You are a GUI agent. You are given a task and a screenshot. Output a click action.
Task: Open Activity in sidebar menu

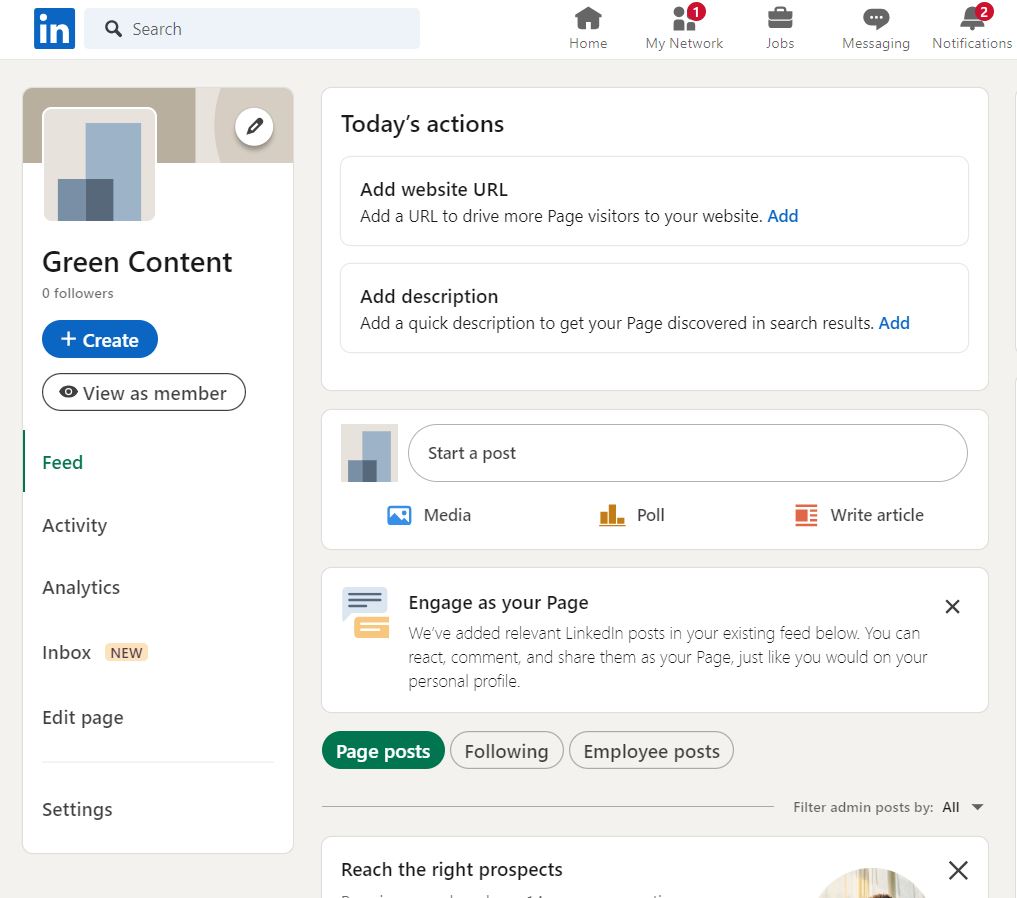click(75, 525)
